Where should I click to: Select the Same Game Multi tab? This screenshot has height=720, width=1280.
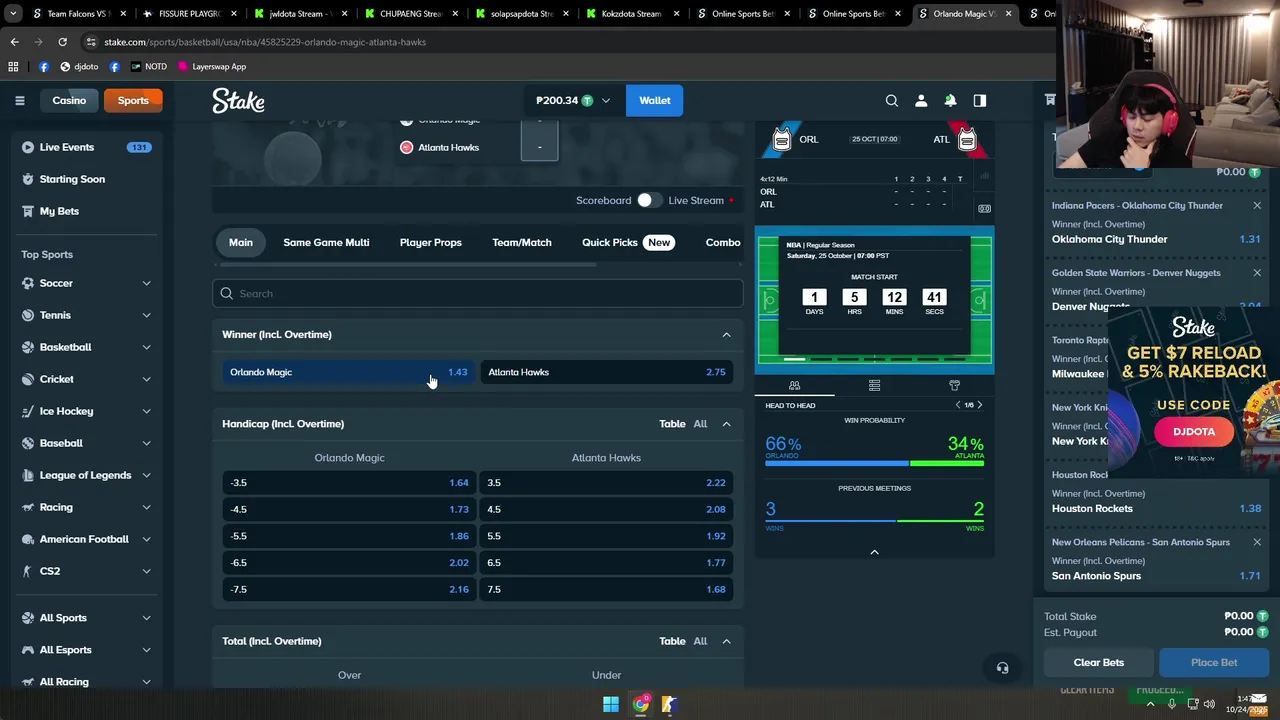click(x=326, y=242)
